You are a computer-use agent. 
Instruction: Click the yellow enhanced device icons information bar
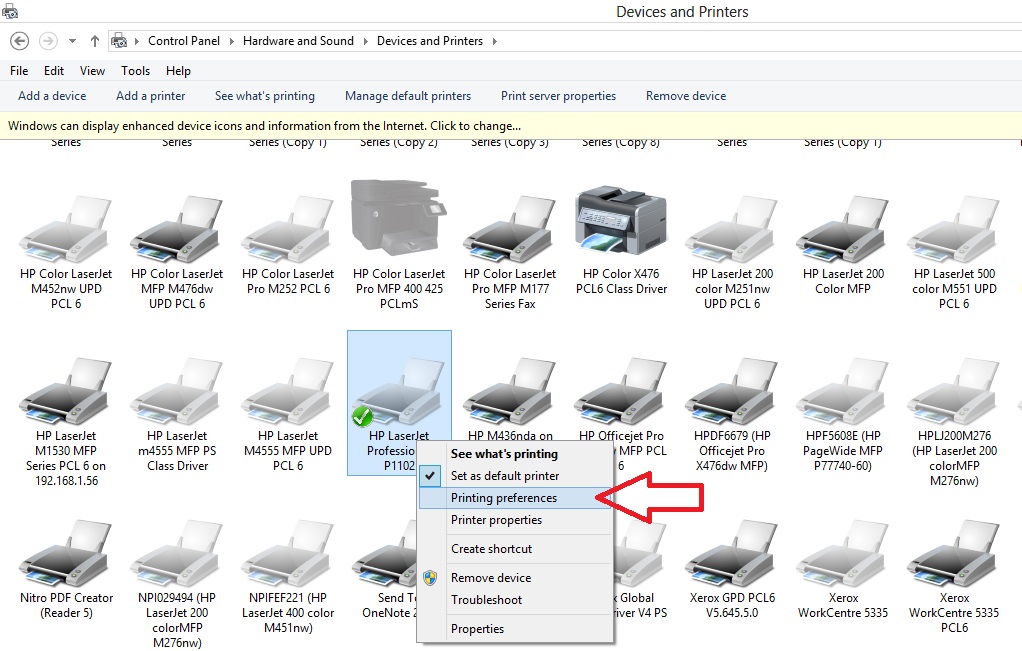coord(511,126)
